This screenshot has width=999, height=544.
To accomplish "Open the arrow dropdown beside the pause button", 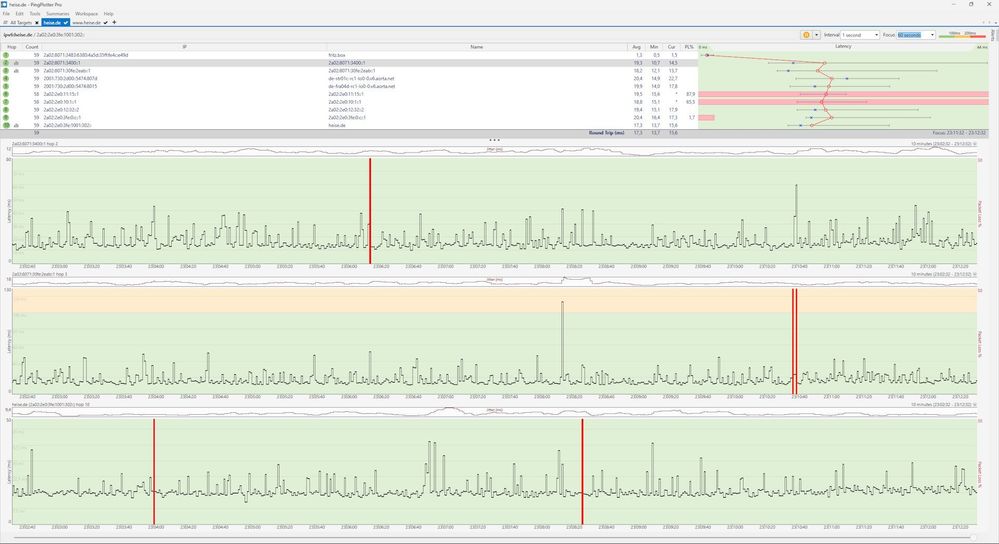I will (817, 34).
